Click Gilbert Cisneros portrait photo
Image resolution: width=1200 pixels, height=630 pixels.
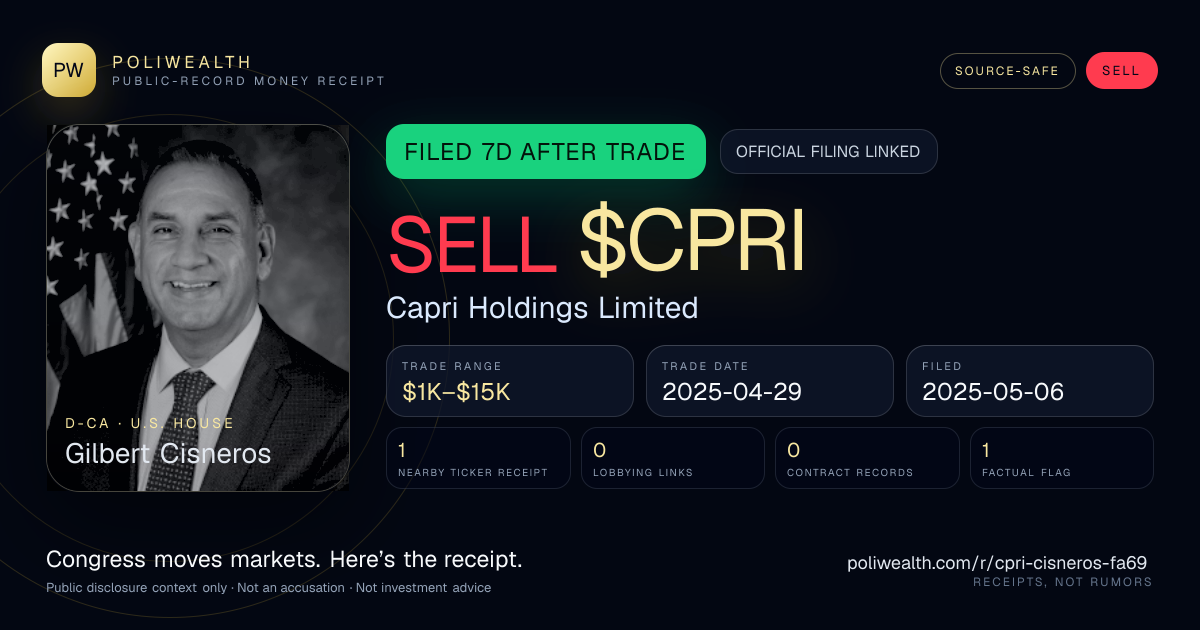(x=198, y=308)
